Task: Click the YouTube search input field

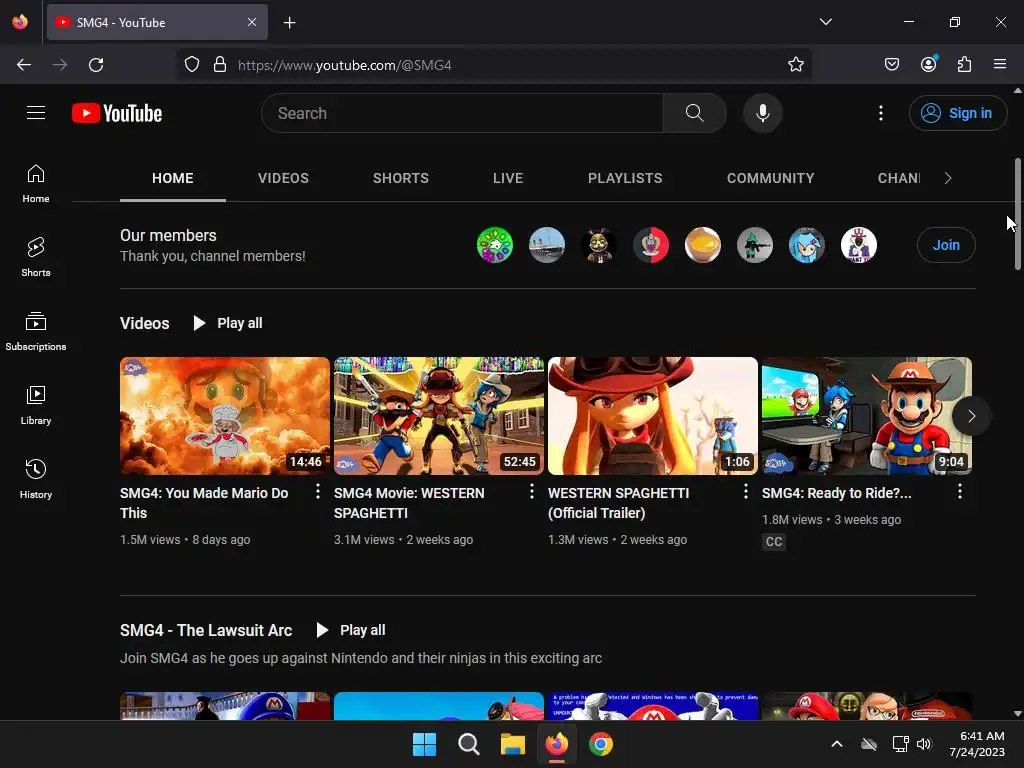Action: point(462,113)
